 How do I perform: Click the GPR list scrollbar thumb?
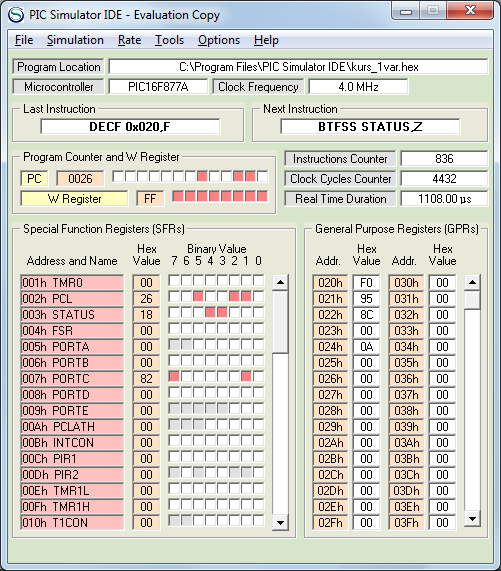pos(473,300)
